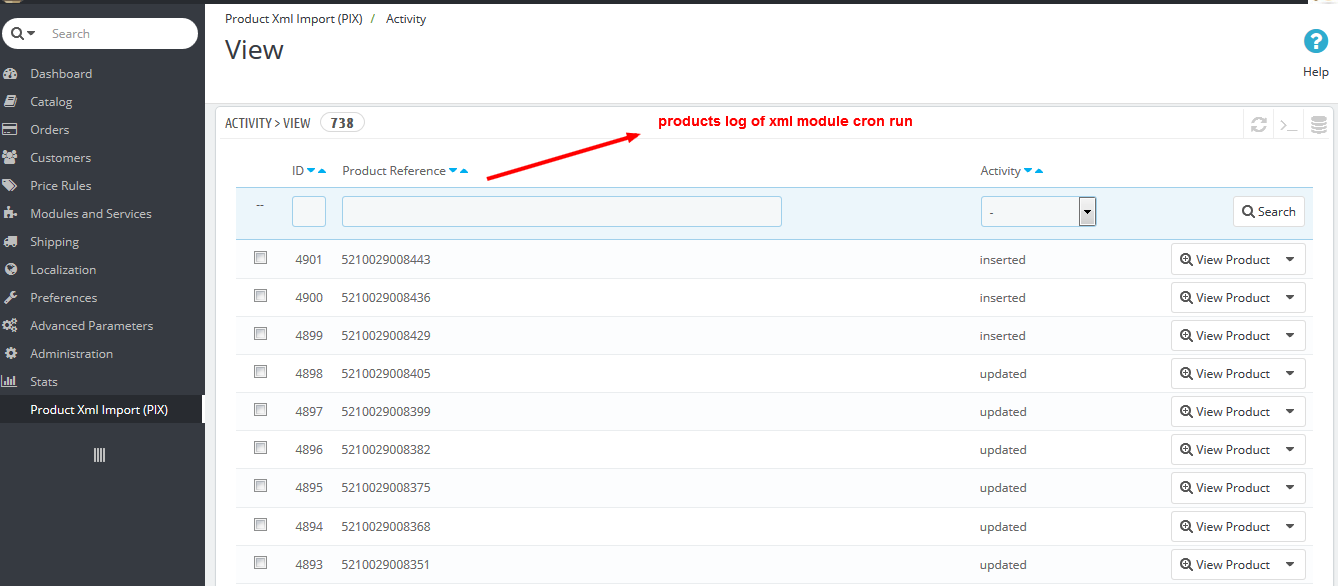Click the ID filter input field
1338x586 pixels.
point(309,212)
